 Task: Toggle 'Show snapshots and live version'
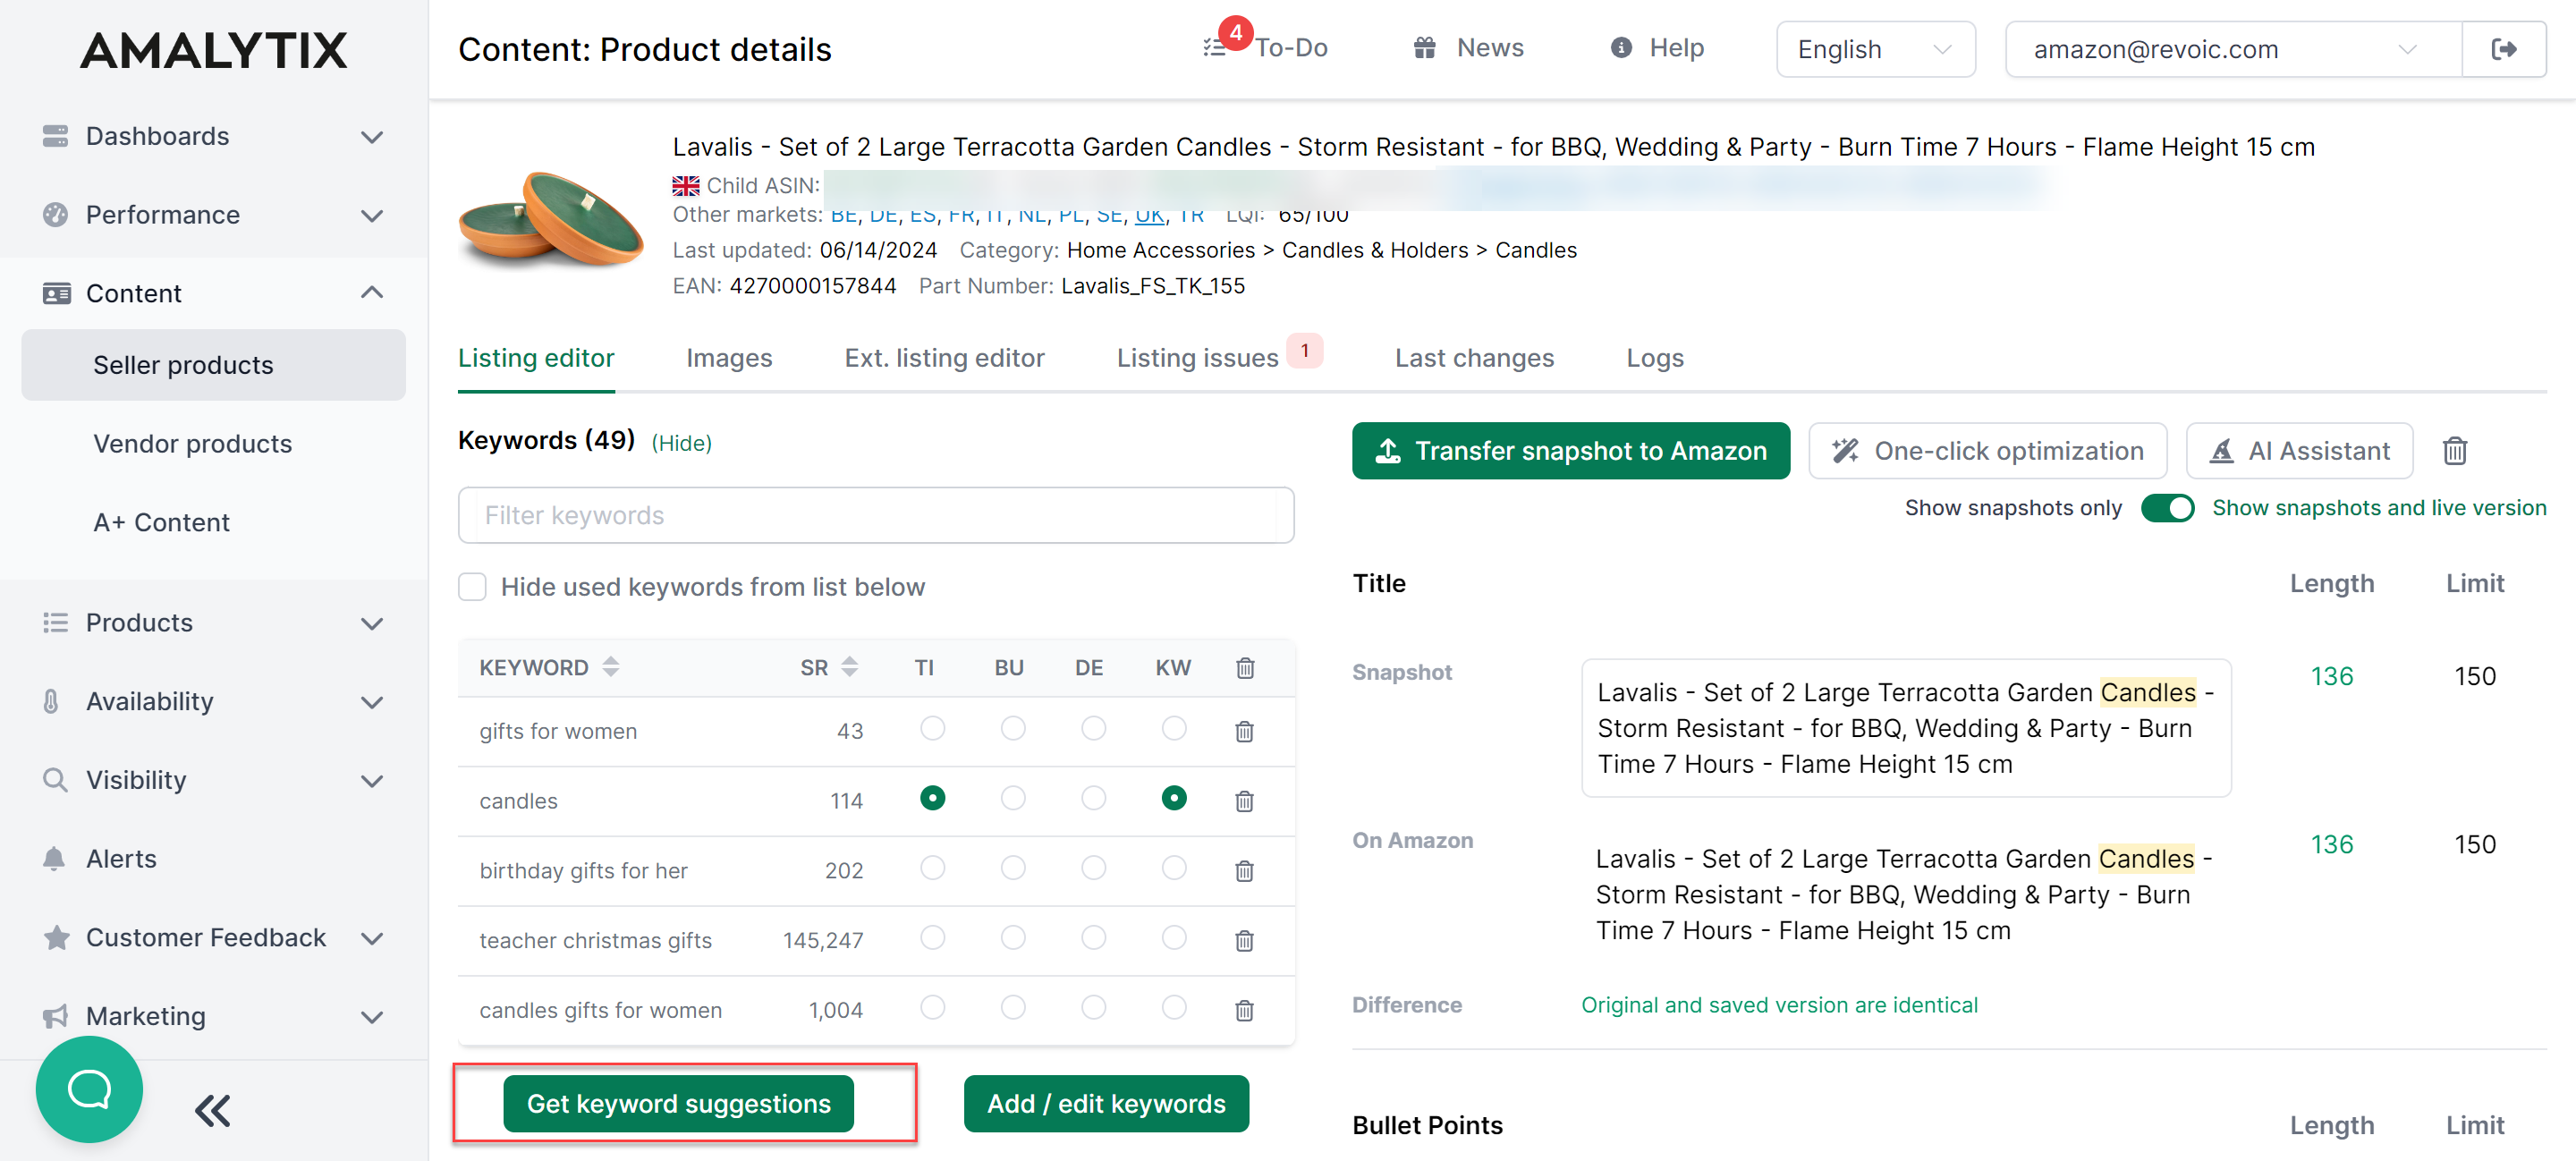2168,508
